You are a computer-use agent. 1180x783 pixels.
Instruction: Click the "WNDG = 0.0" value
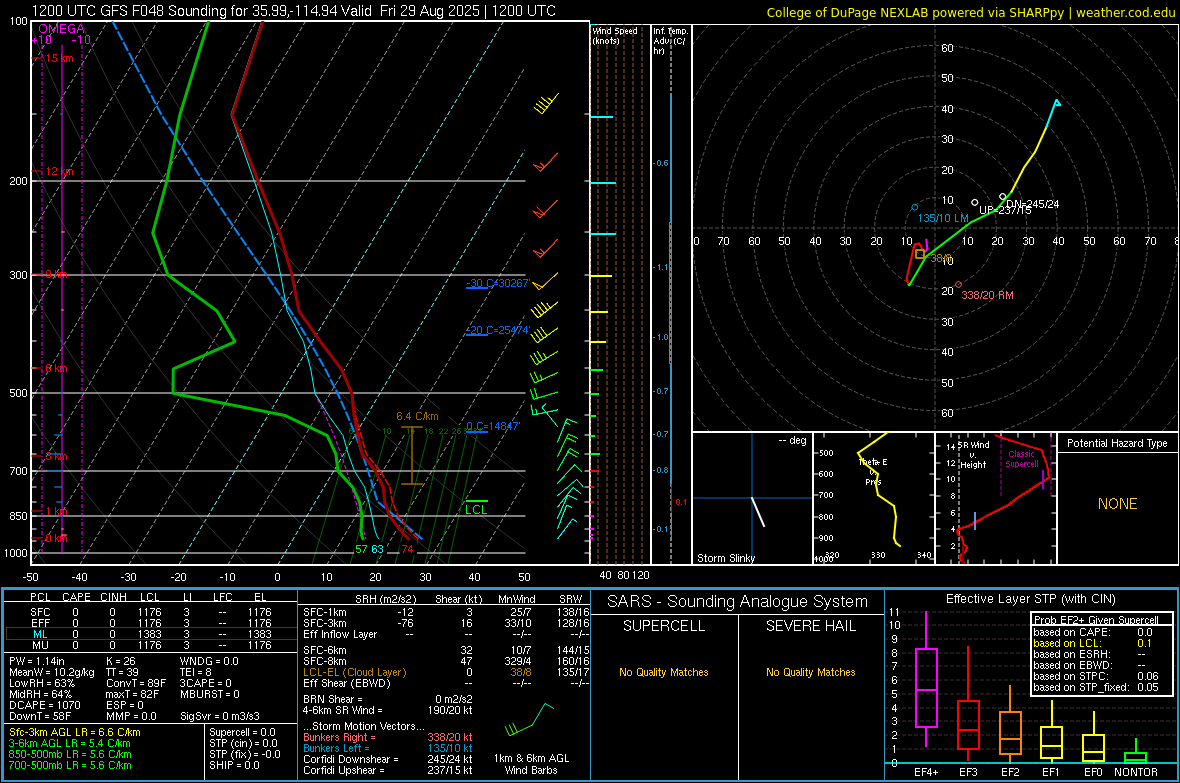pos(208,661)
